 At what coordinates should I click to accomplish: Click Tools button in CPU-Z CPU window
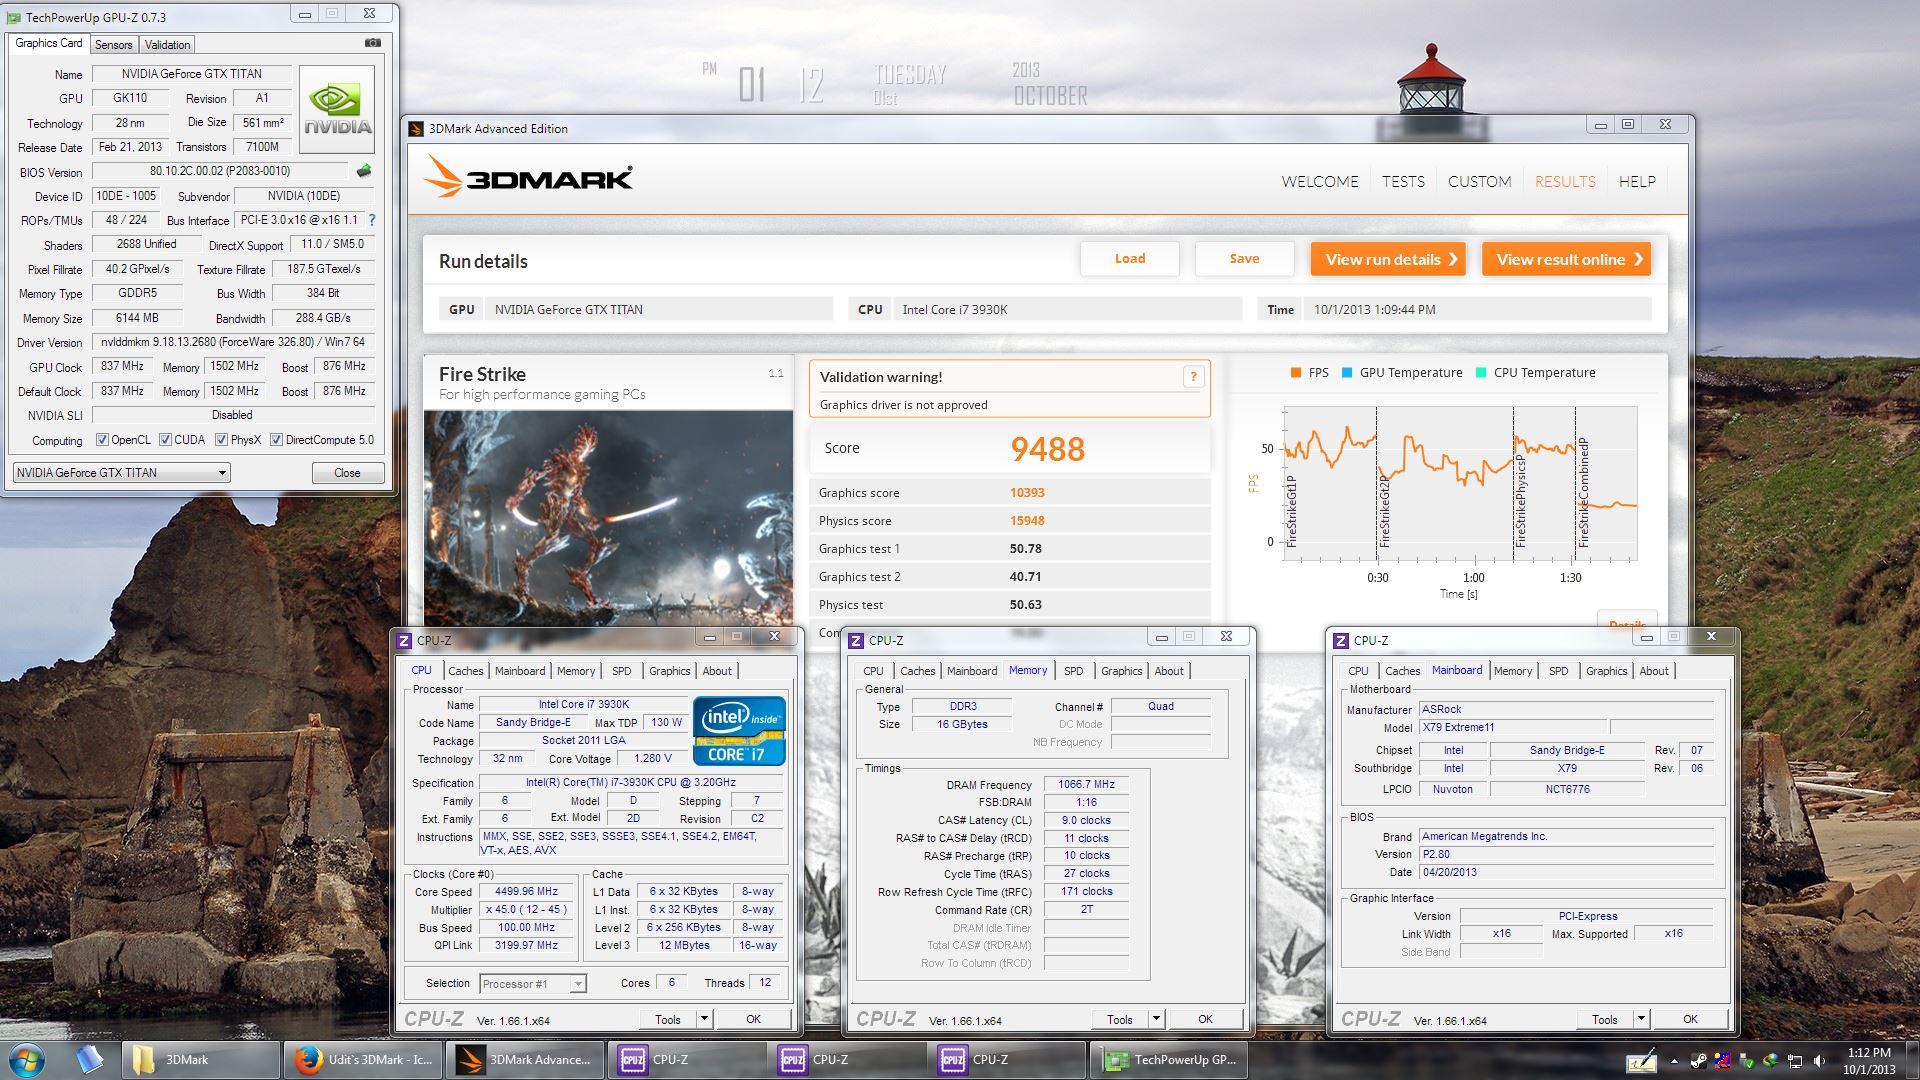coord(668,1019)
